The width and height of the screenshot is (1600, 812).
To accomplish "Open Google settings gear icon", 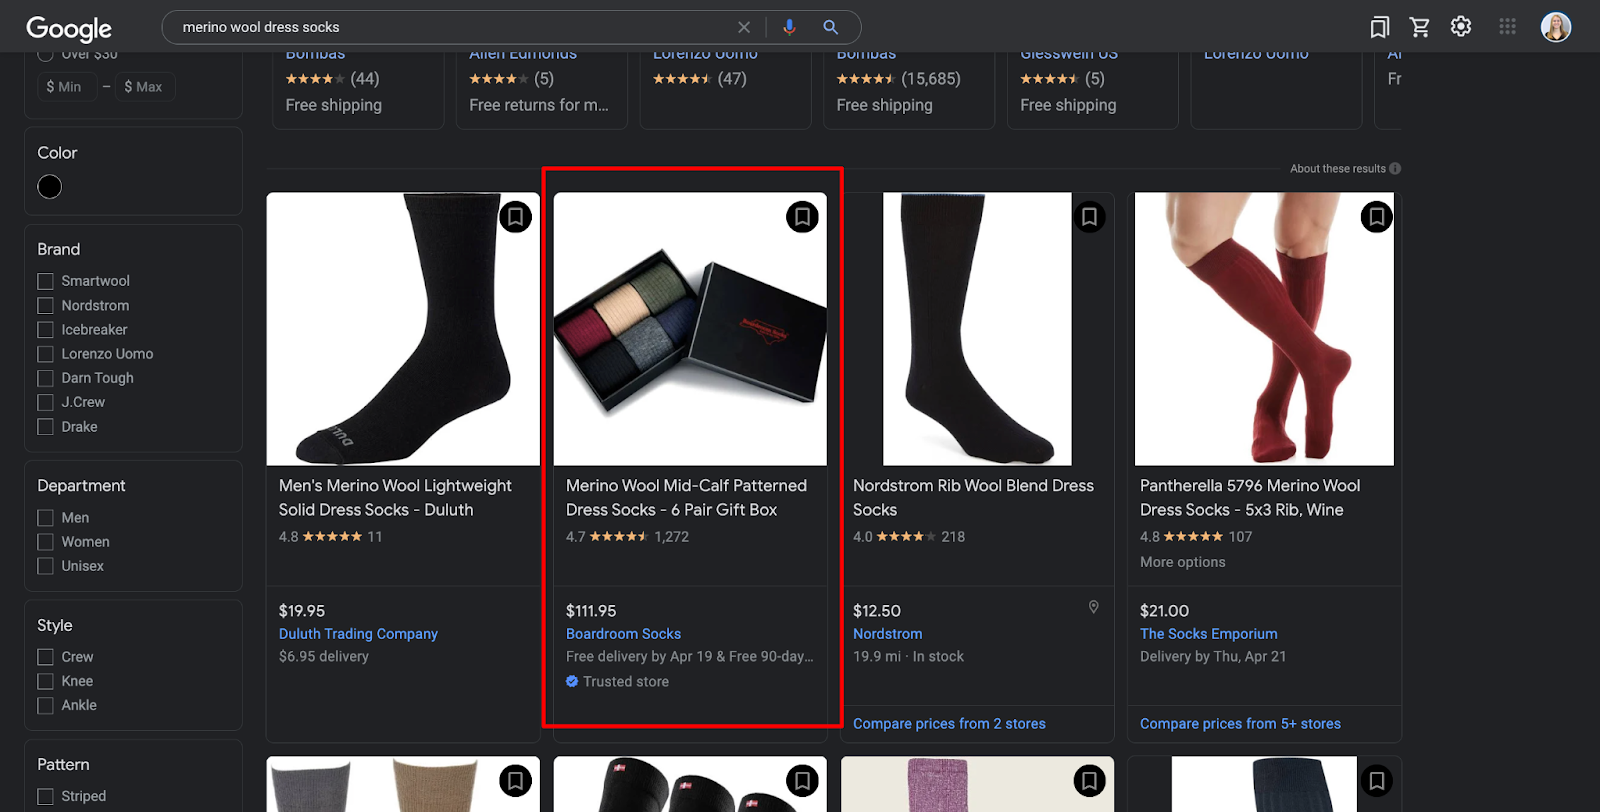I will click(x=1461, y=27).
